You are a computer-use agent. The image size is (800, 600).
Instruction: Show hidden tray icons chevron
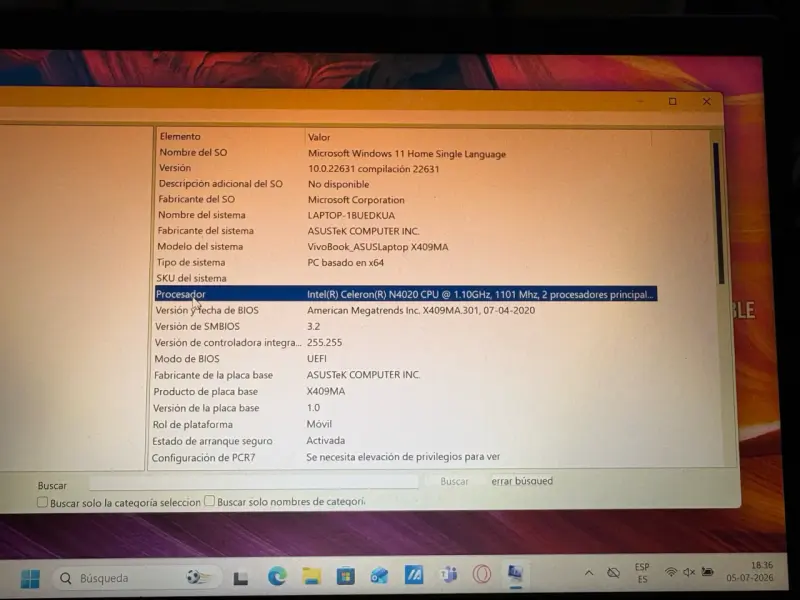[589, 573]
